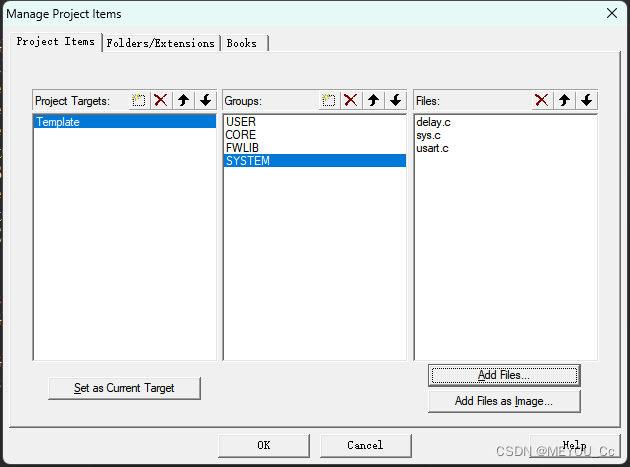Select the Template target
630x467 pixels.
pyautogui.click(x=125, y=122)
